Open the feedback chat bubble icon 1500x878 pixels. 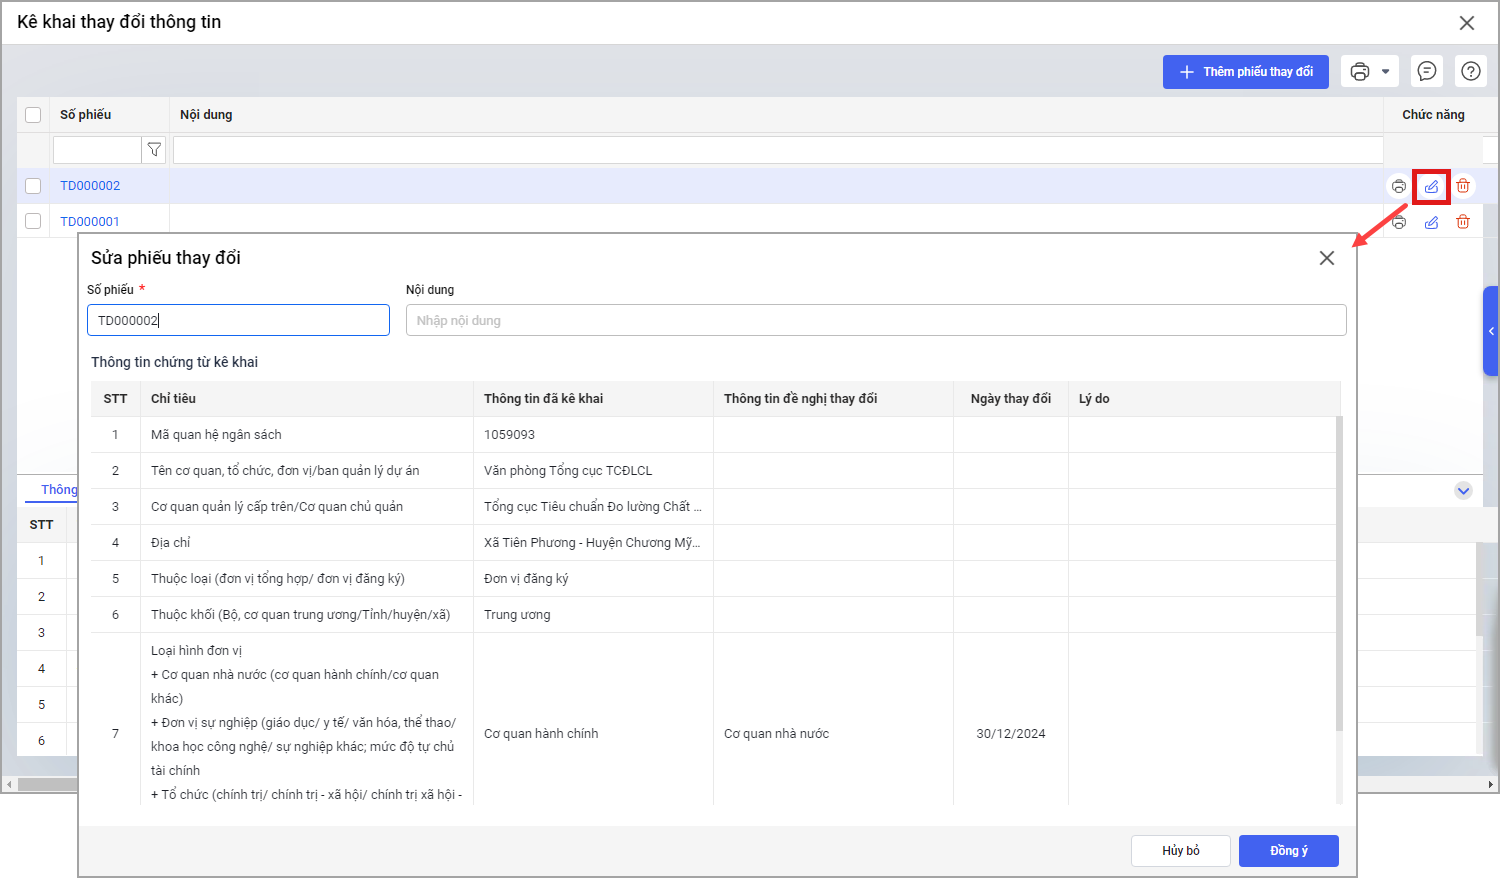pyautogui.click(x=1427, y=71)
